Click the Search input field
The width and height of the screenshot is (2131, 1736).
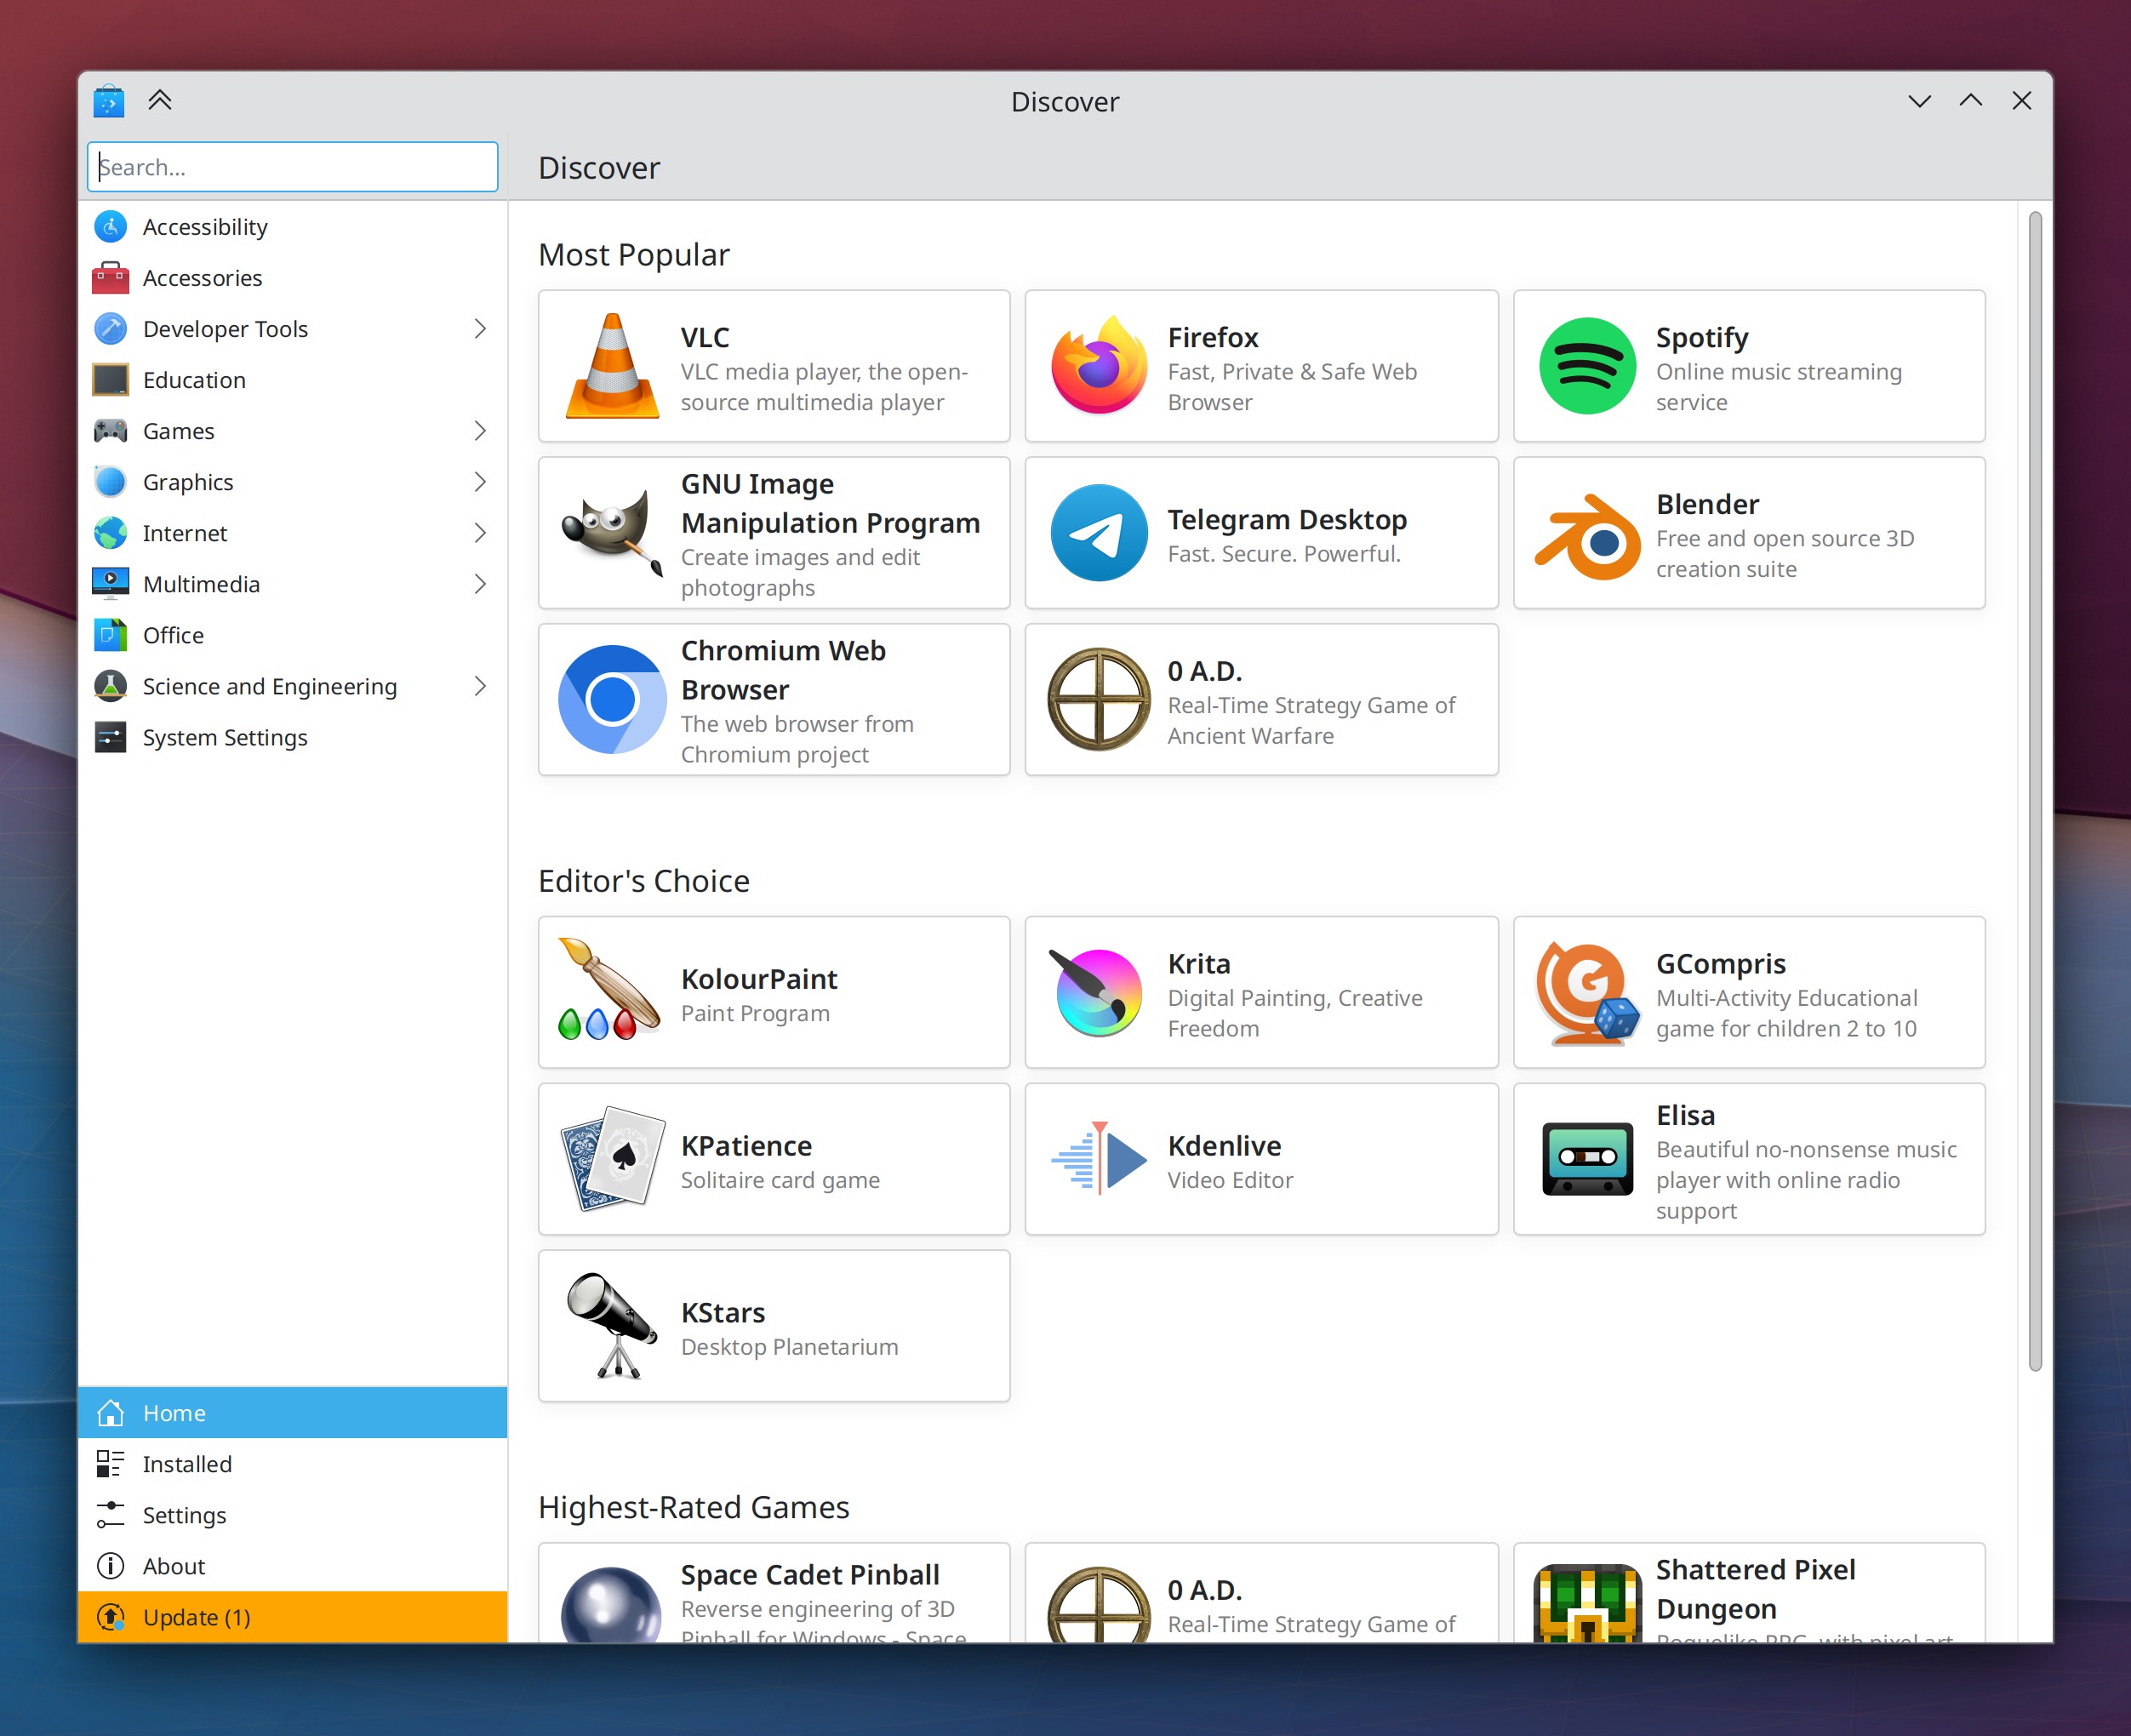click(292, 167)
